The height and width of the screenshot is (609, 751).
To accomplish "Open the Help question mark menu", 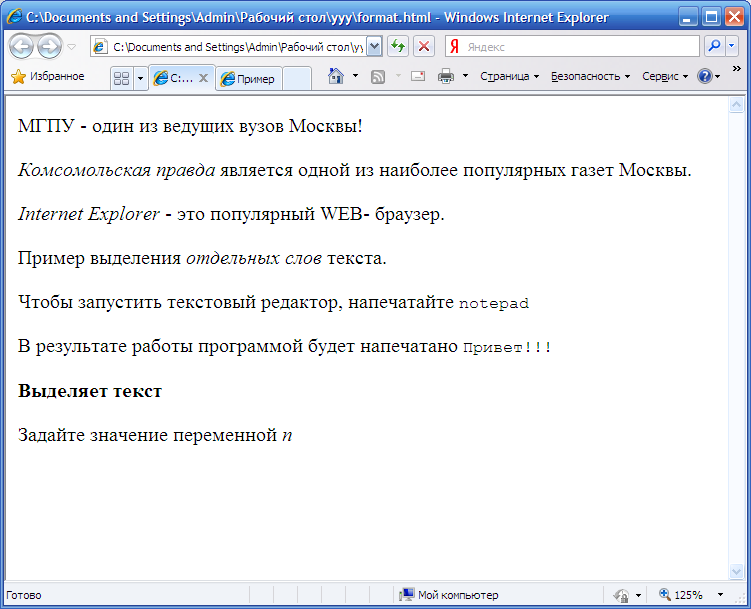I will (x=708, y=76).
